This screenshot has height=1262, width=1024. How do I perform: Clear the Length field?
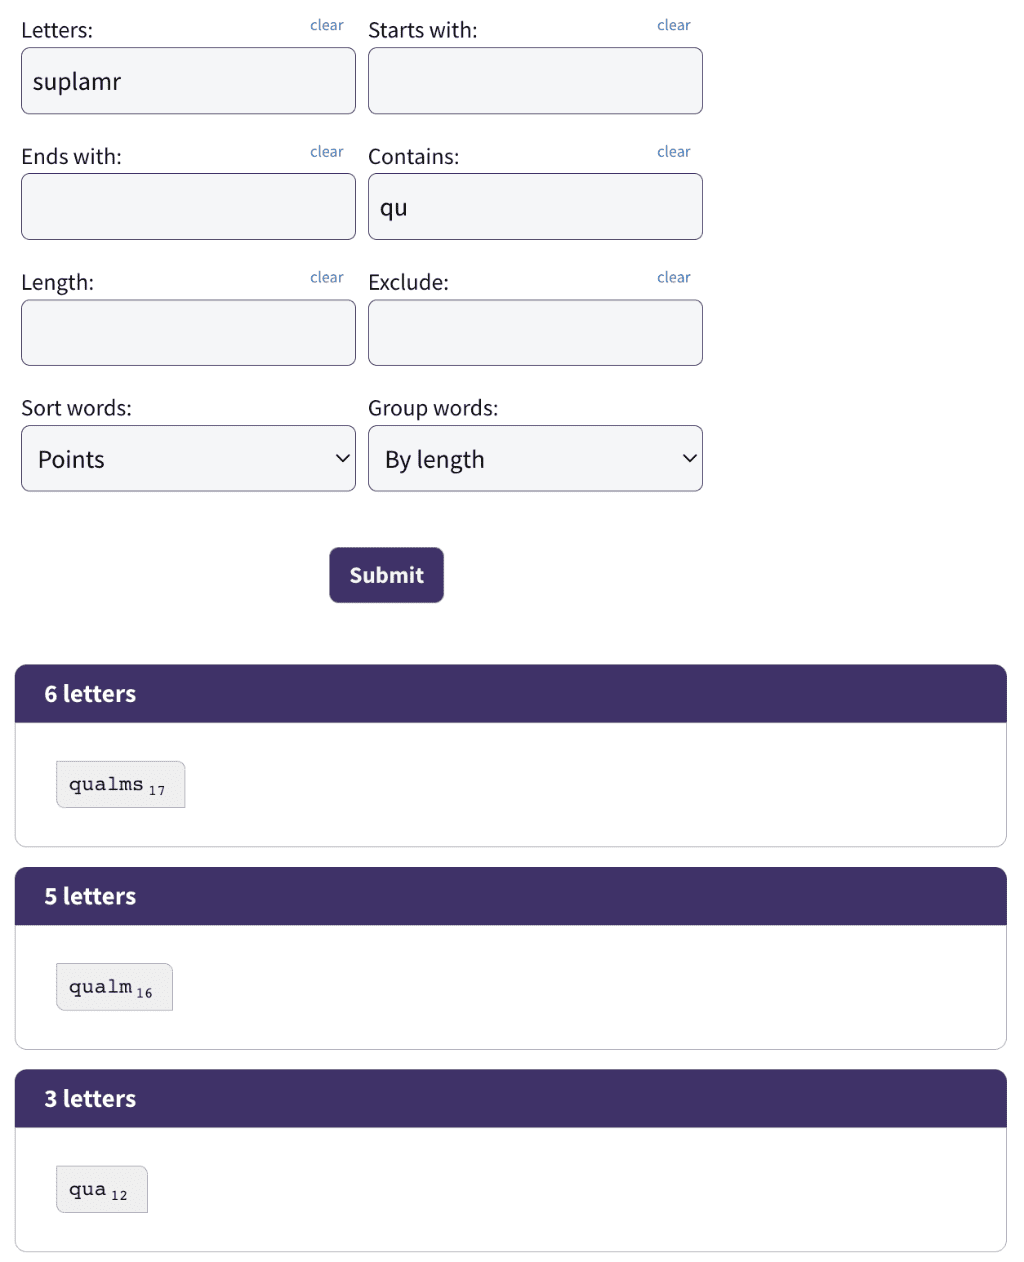tap(326, 277)
